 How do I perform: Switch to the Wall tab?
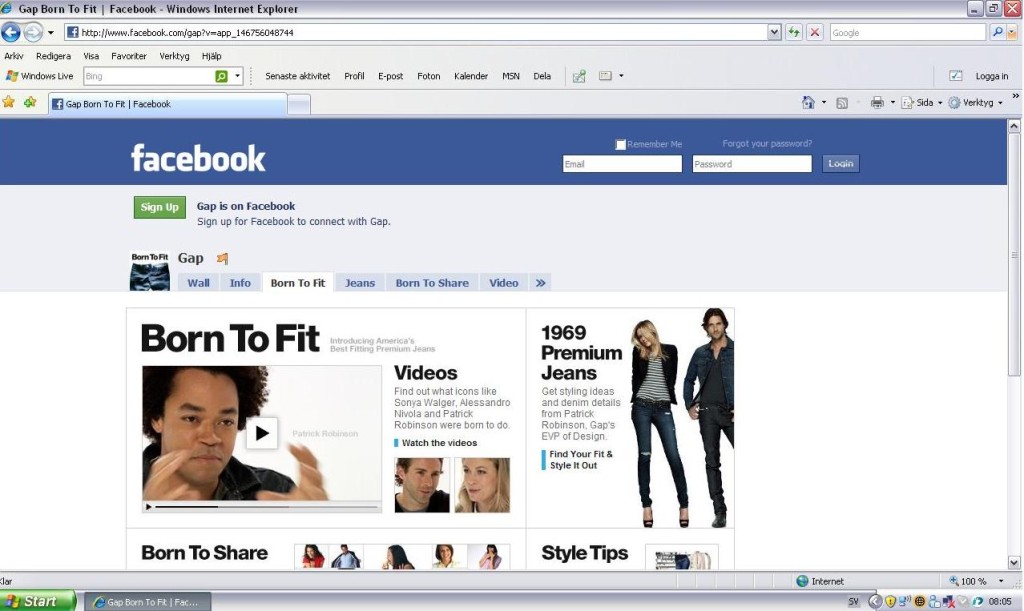coord(199,283)
